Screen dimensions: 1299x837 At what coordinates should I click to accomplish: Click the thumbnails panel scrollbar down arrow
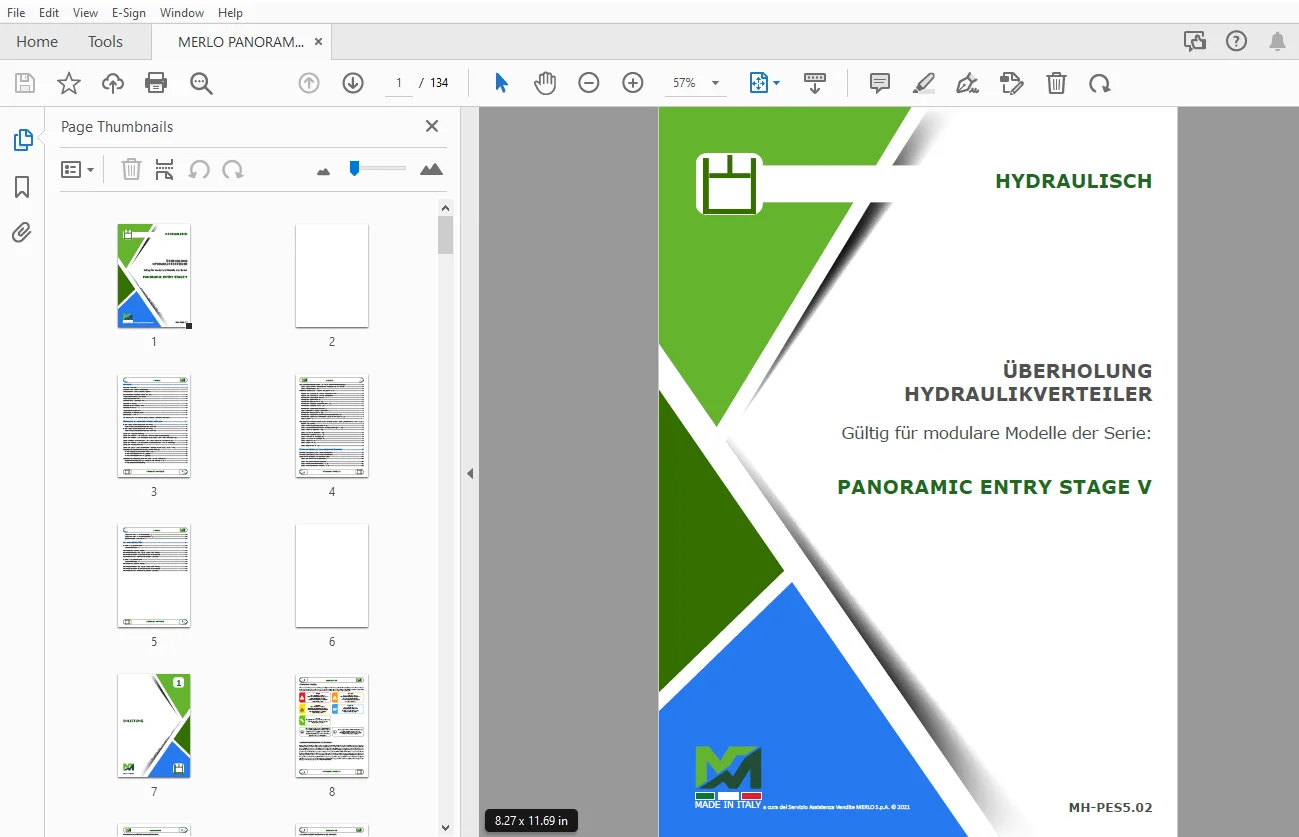pos(445,827)
